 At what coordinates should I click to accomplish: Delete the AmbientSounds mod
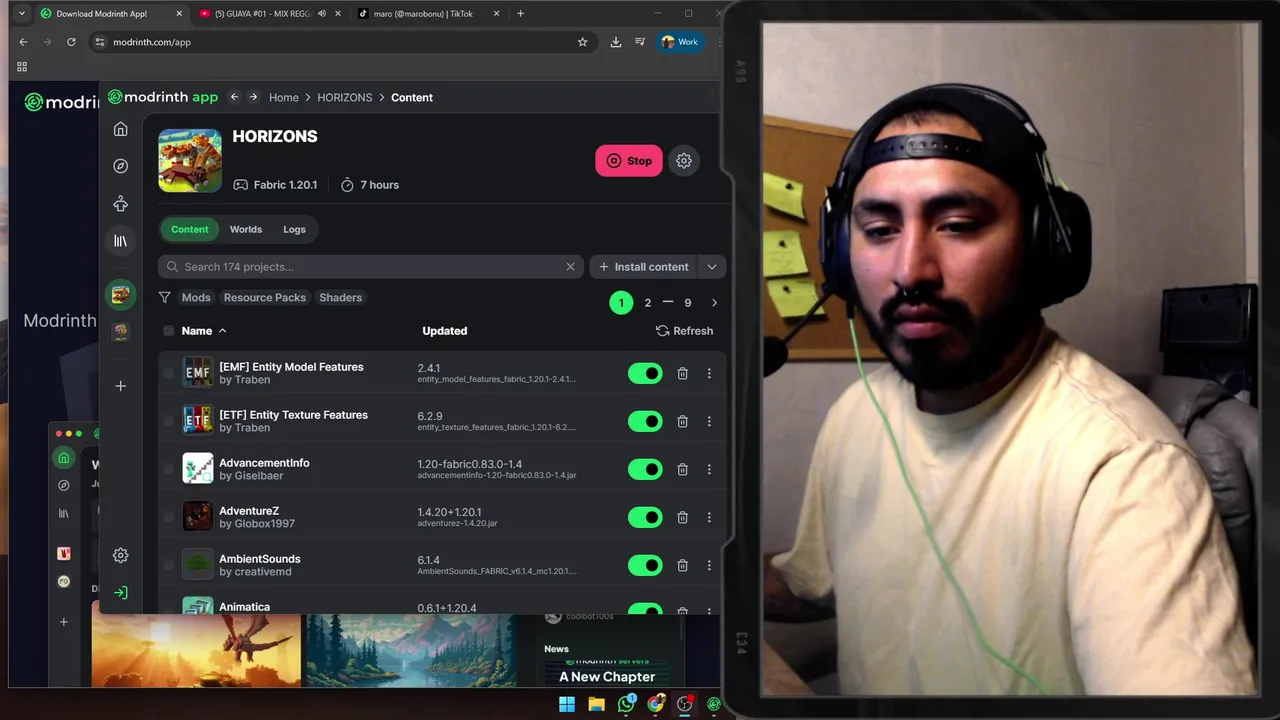(x=682, y=565)
